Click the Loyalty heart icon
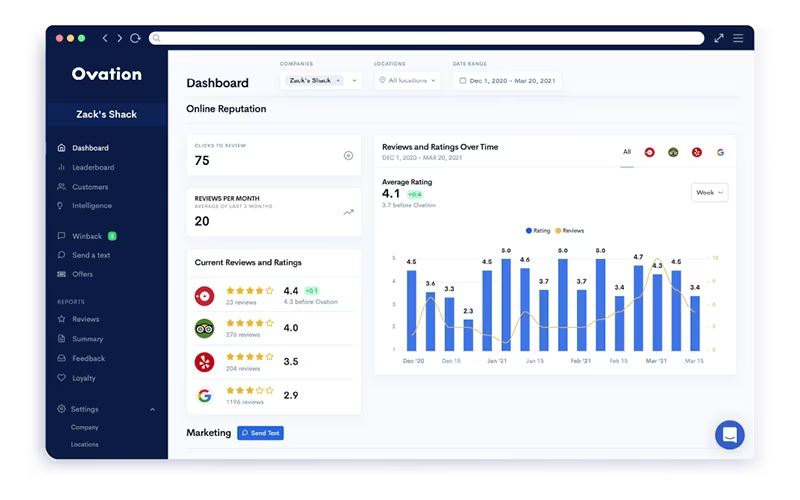Screen dimensions: 800x500 [x=61, y=378]
